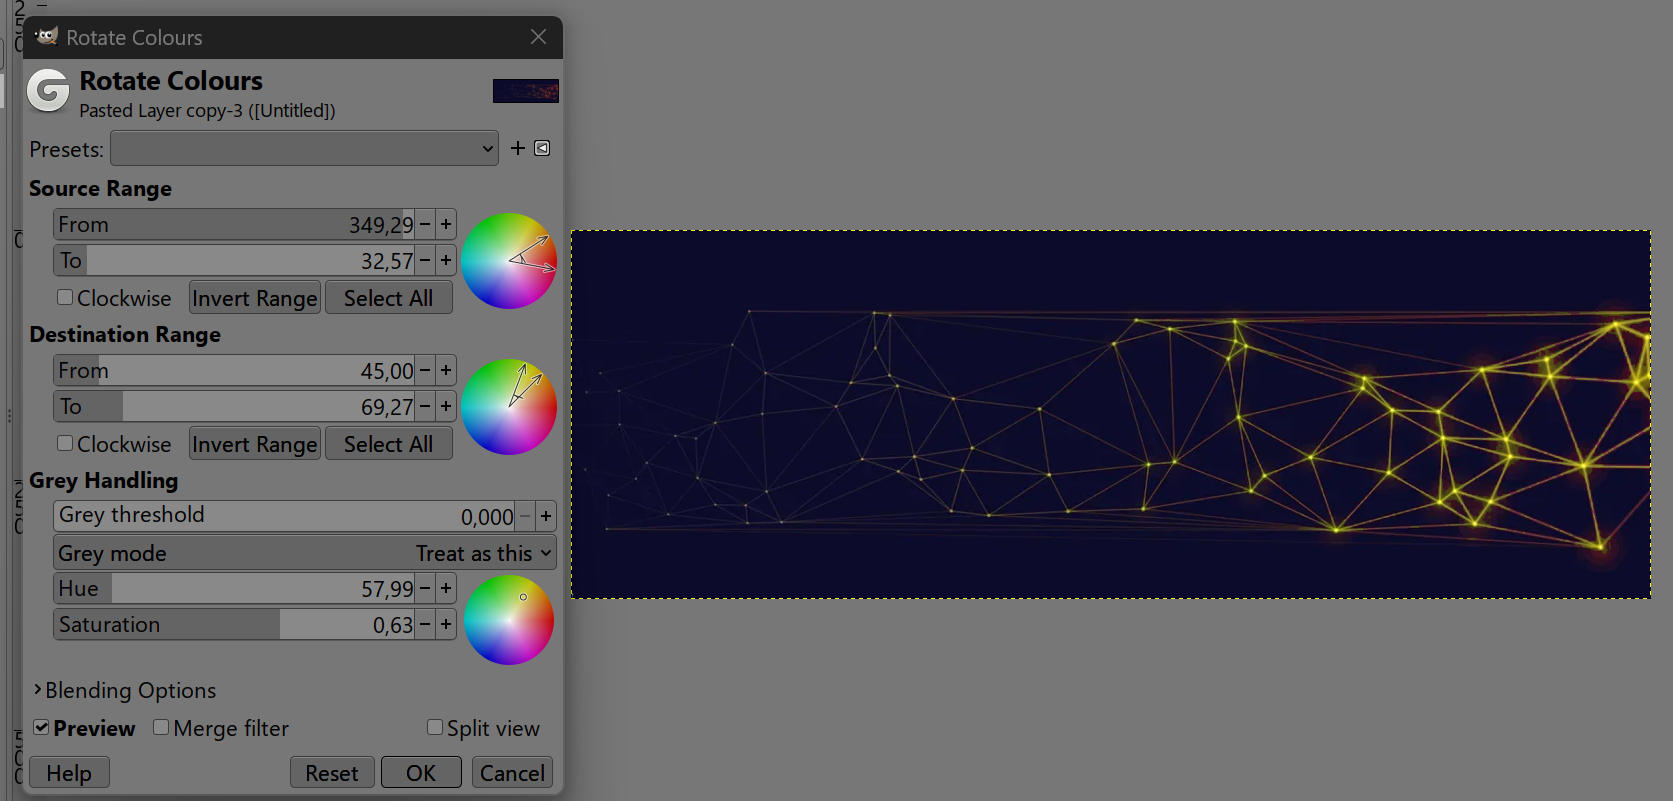Enable Clockwise for the Source Range
The height and width of the screenshot is (801, 1673).
(65, 297)
